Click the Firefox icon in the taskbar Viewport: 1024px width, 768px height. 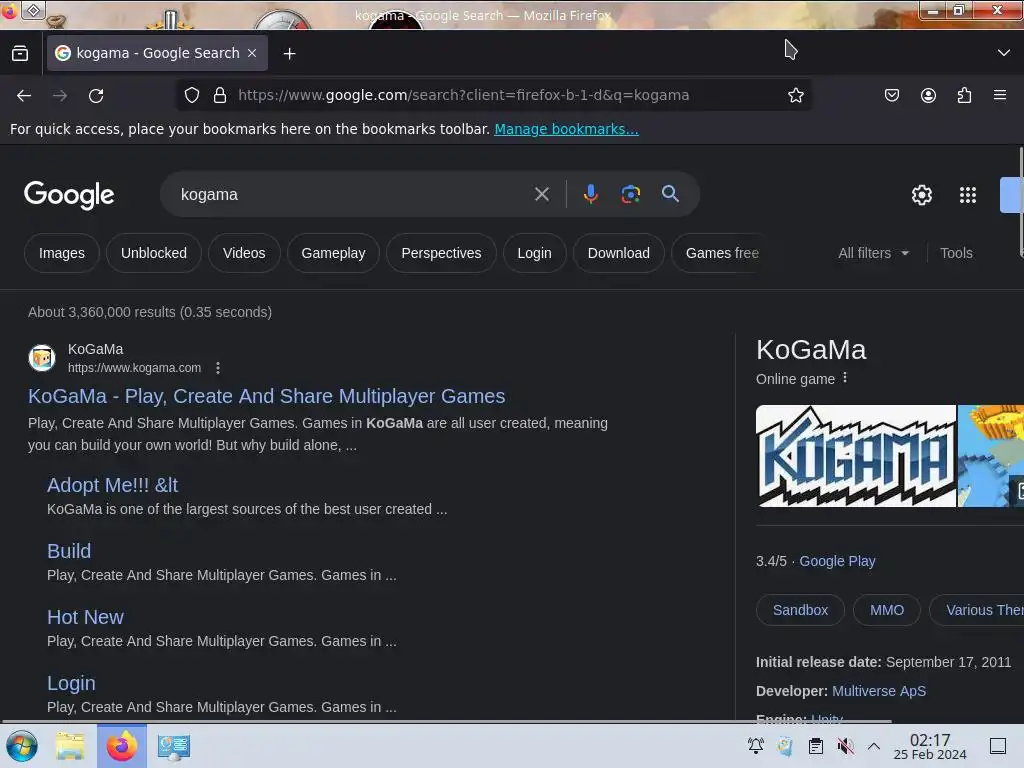click(122, 746)
